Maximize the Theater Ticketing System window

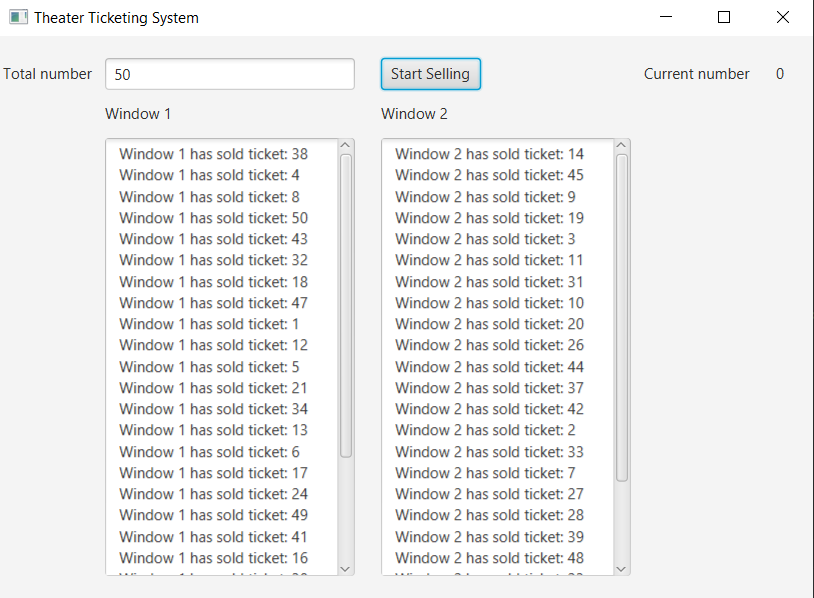[724, 17]
